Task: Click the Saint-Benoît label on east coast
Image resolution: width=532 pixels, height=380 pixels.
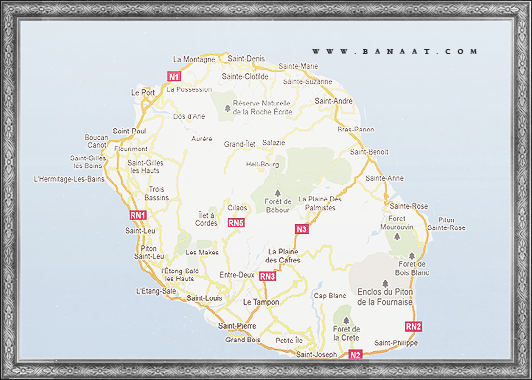Action: (x=369, y=152)
